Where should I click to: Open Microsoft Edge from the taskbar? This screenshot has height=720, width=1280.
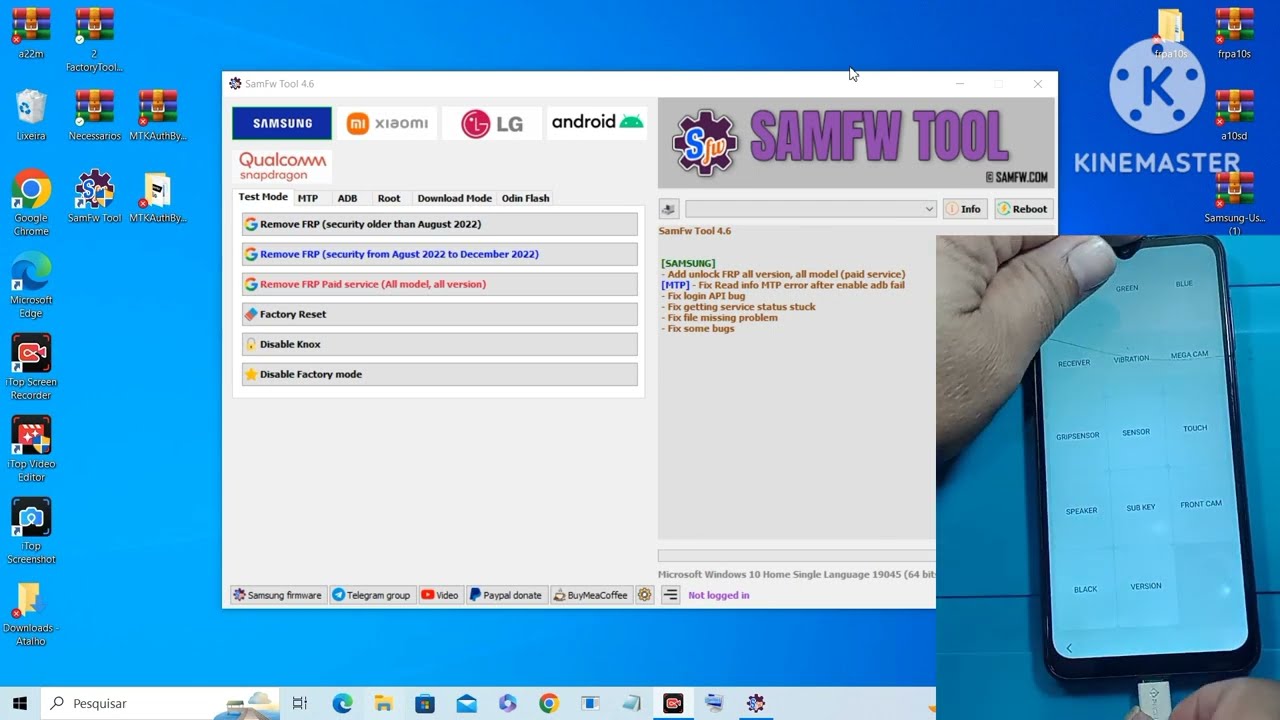[343, 703]
